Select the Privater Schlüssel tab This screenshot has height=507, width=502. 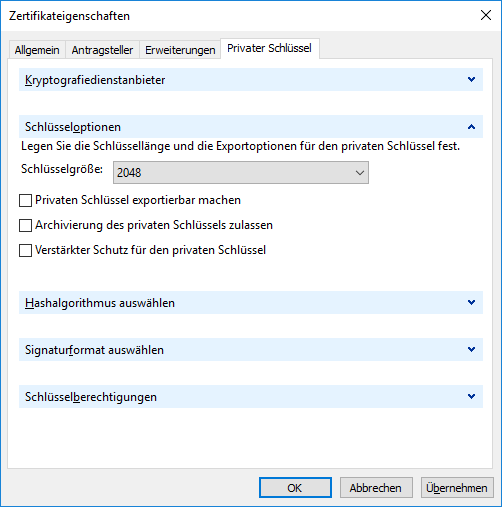coord(269,48)
